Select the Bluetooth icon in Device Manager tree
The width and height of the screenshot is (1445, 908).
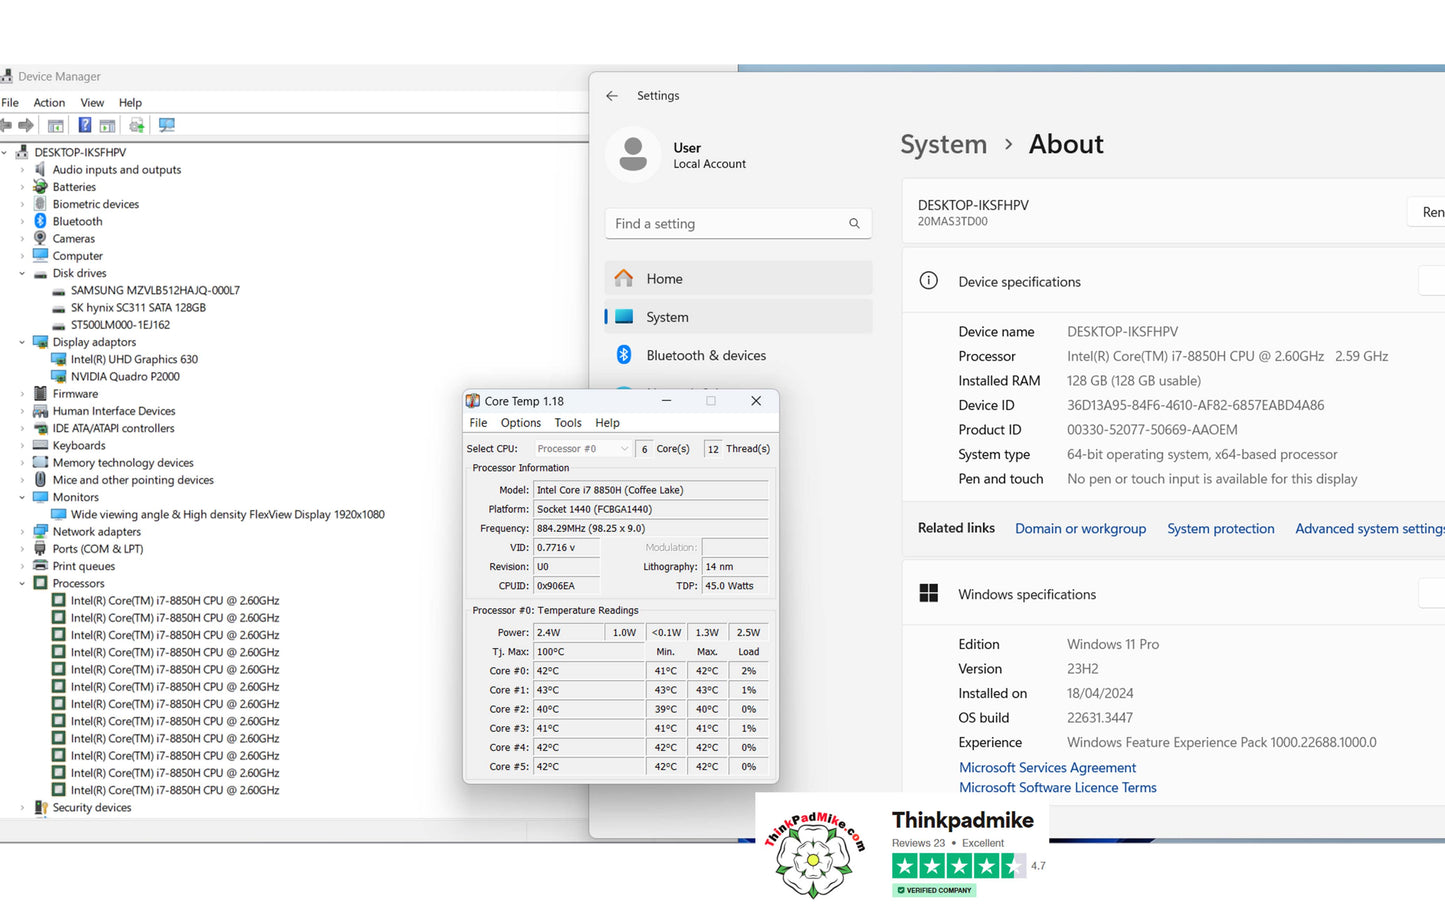pyautogui.click(x=41, y=221)
